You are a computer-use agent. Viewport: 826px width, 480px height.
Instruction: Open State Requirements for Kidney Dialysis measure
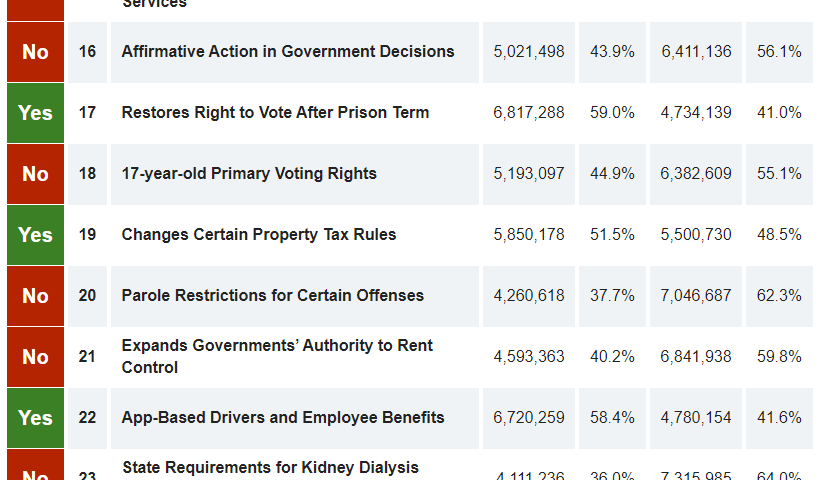(270, 467)
